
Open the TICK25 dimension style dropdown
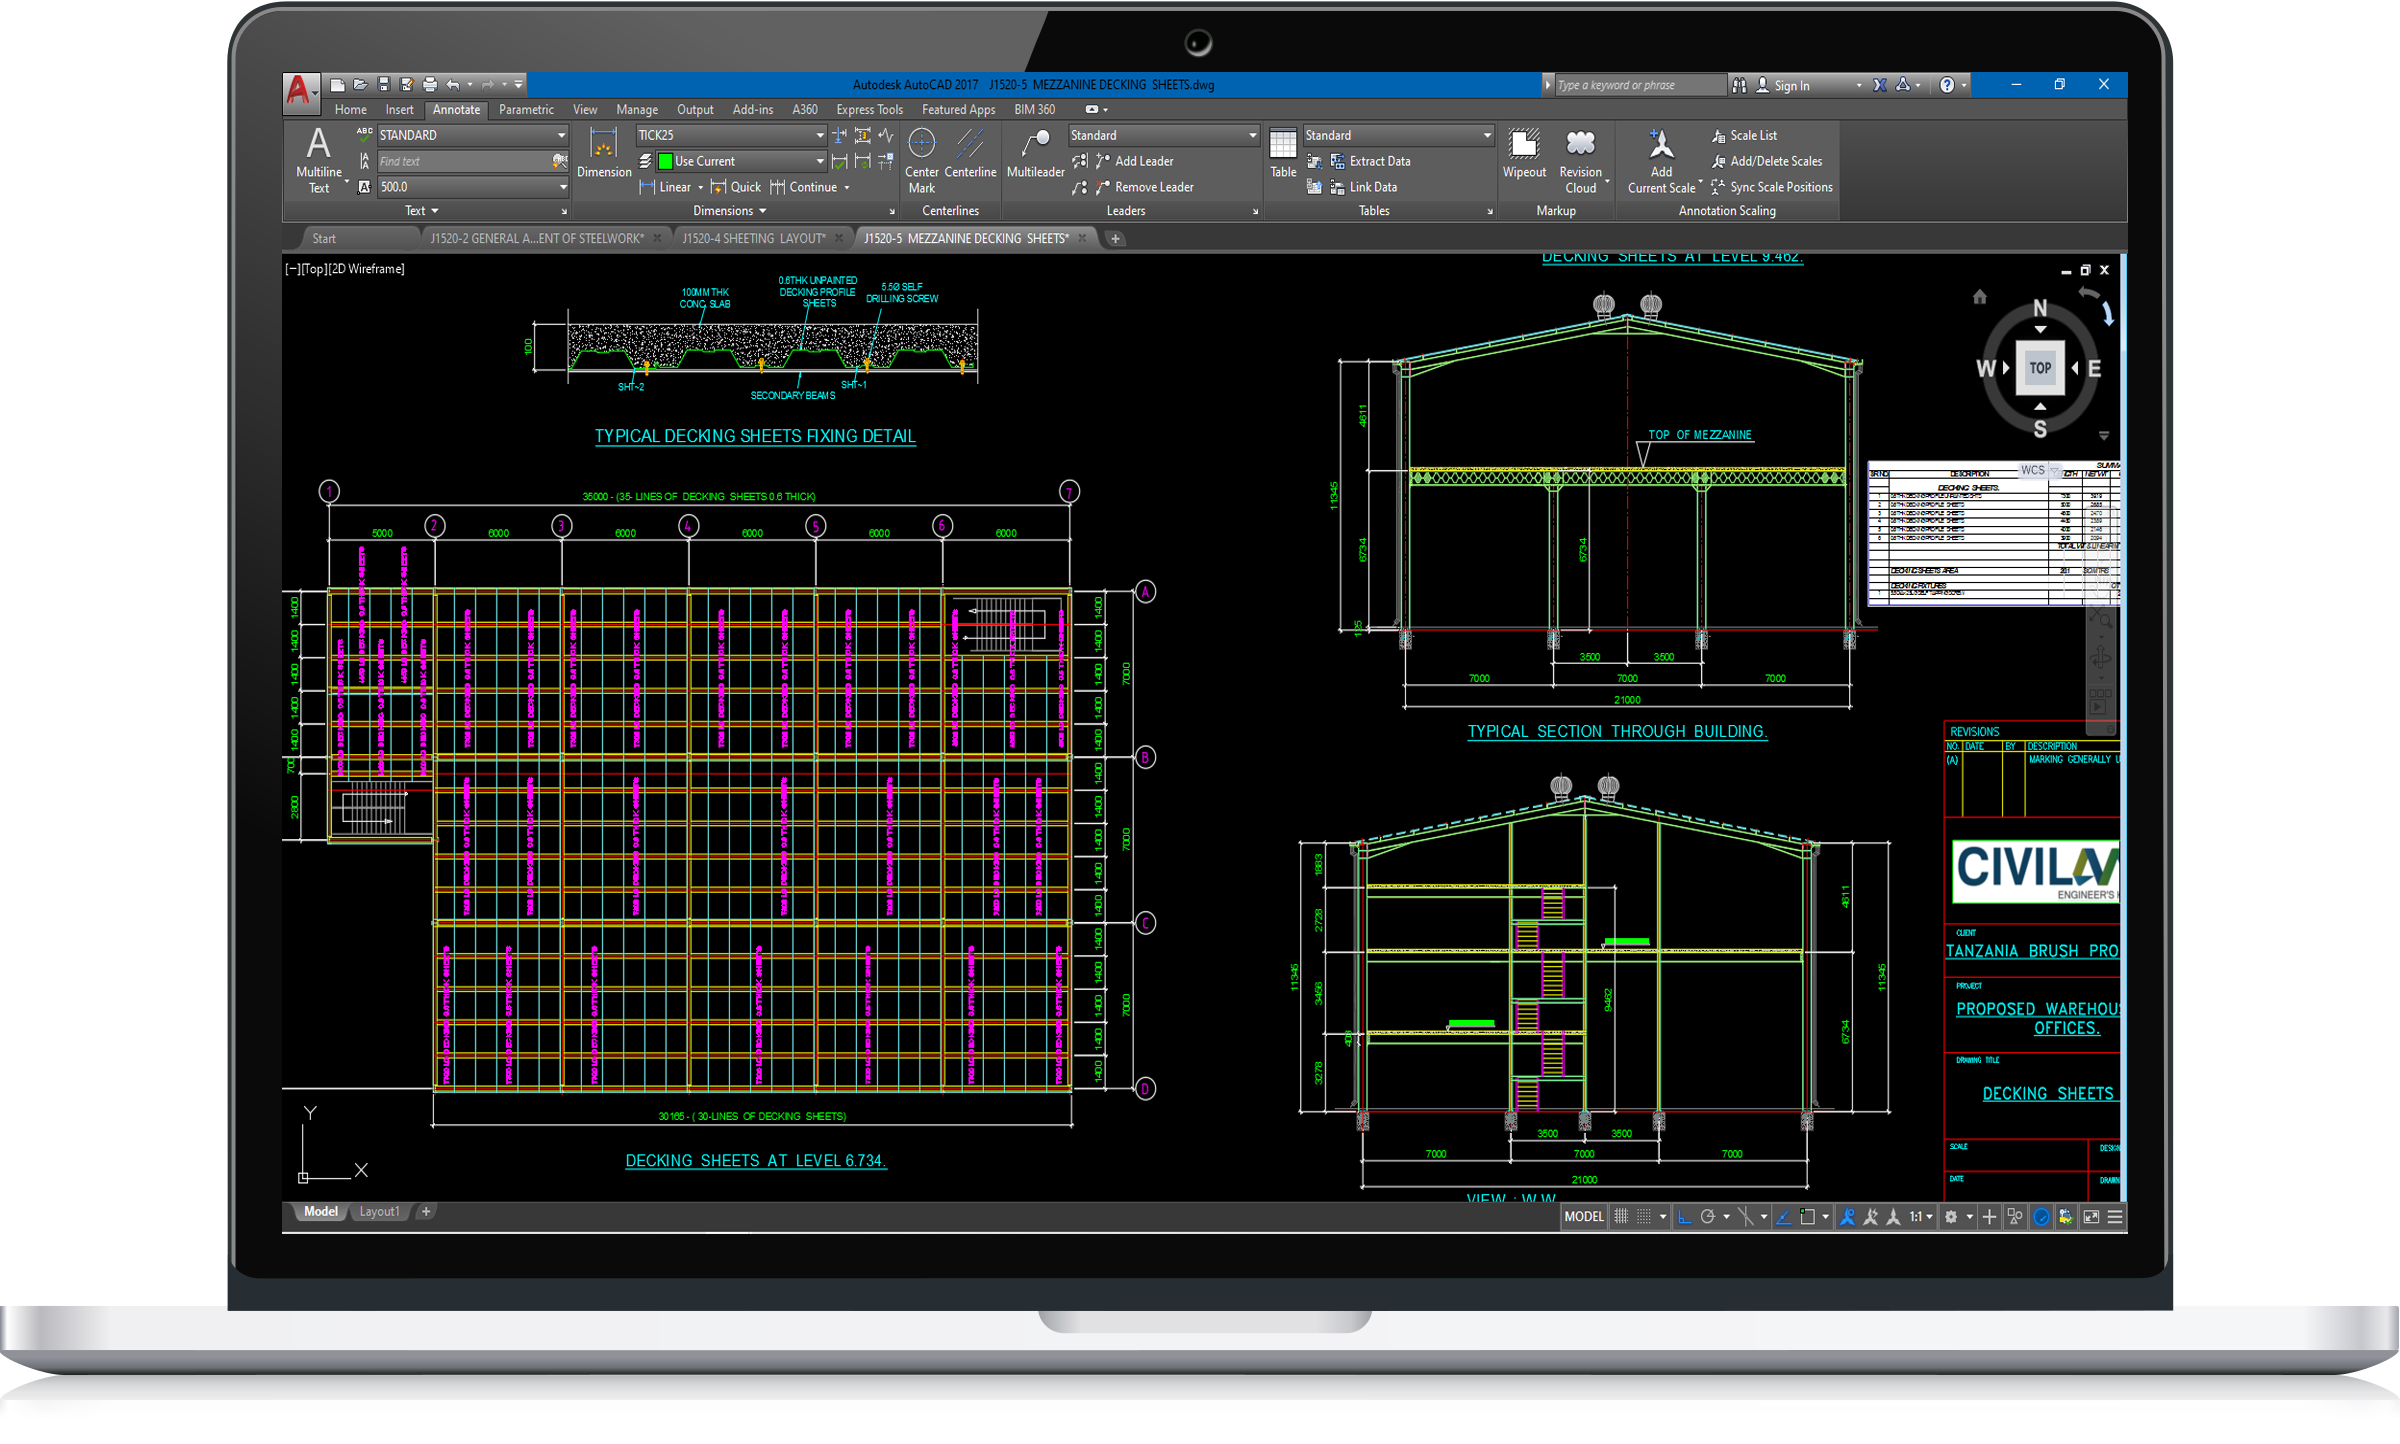(x=731, y=135)
